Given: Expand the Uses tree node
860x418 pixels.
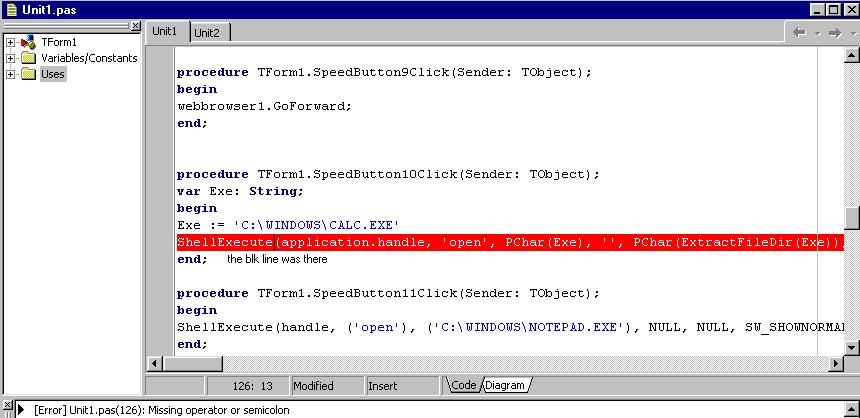Looking at the screenshot, I should (11, 74).
